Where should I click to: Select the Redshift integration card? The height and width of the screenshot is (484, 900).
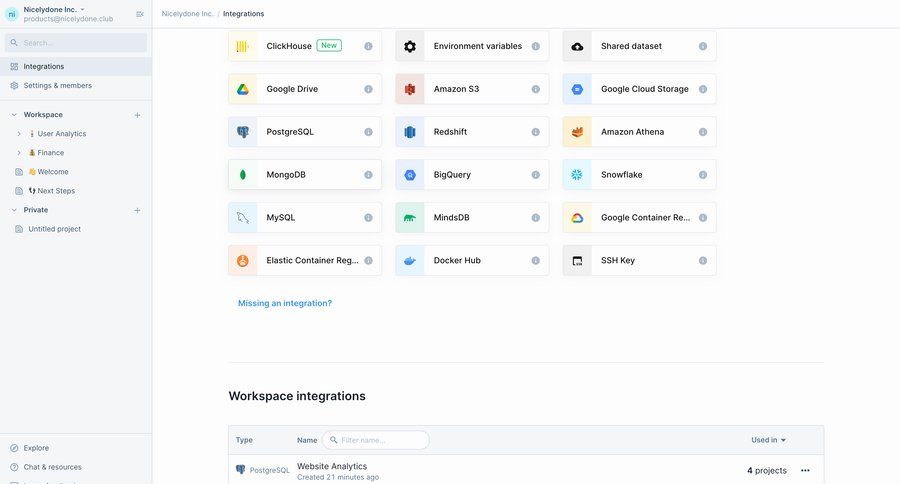[472, 132]
